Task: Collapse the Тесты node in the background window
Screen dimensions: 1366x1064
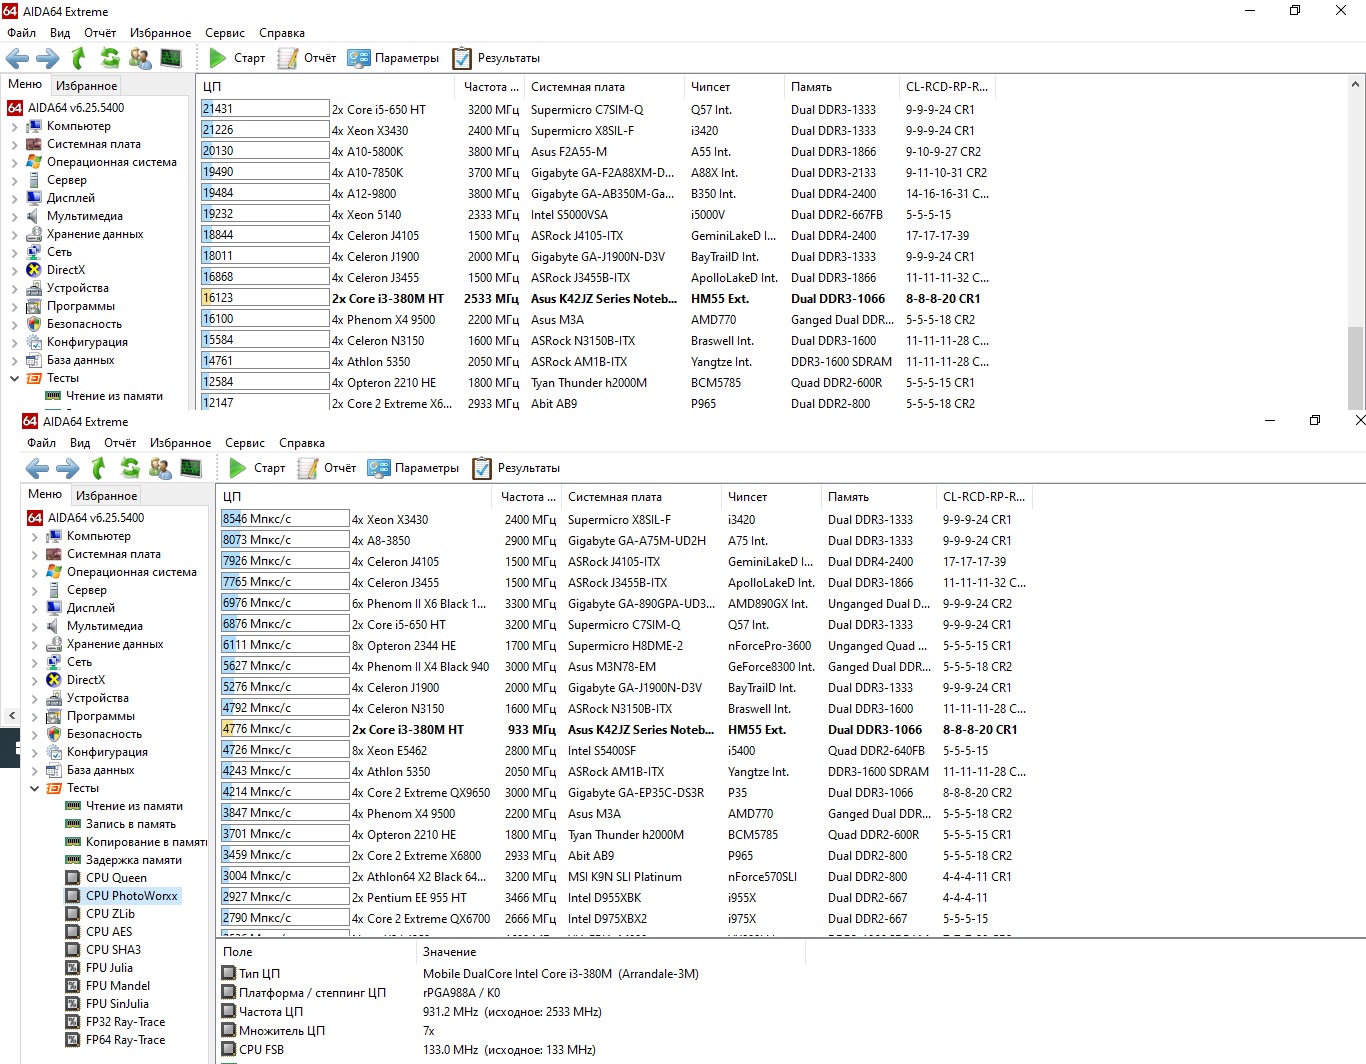Action: (x=14, y=378)
